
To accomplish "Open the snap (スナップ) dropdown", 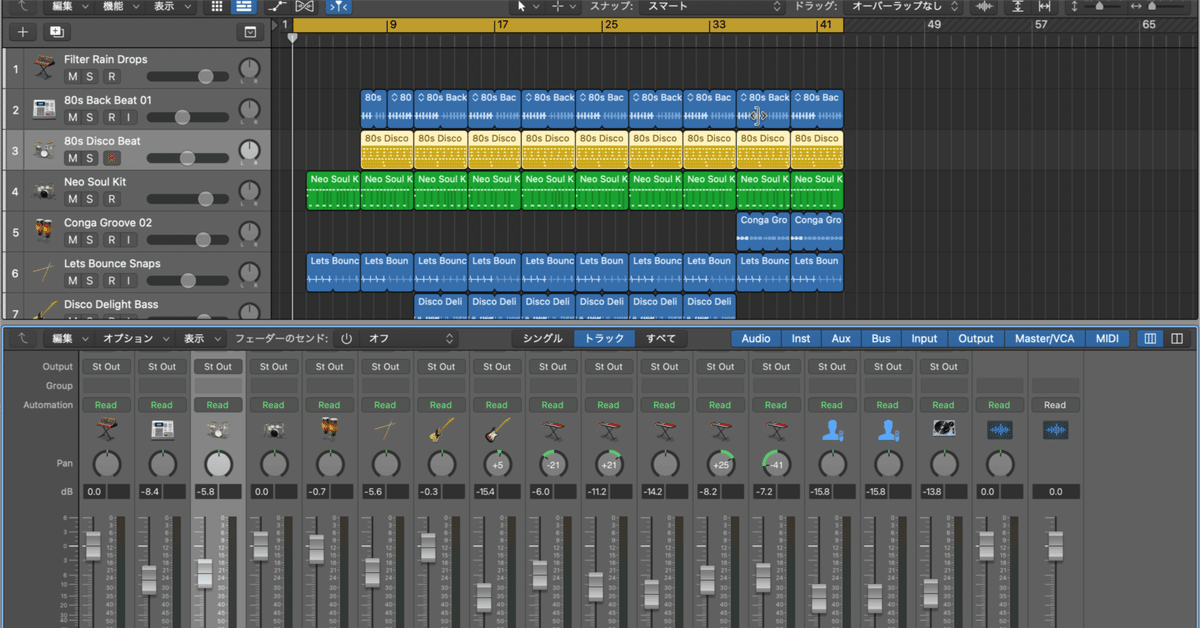I will [x=712, y=7].
